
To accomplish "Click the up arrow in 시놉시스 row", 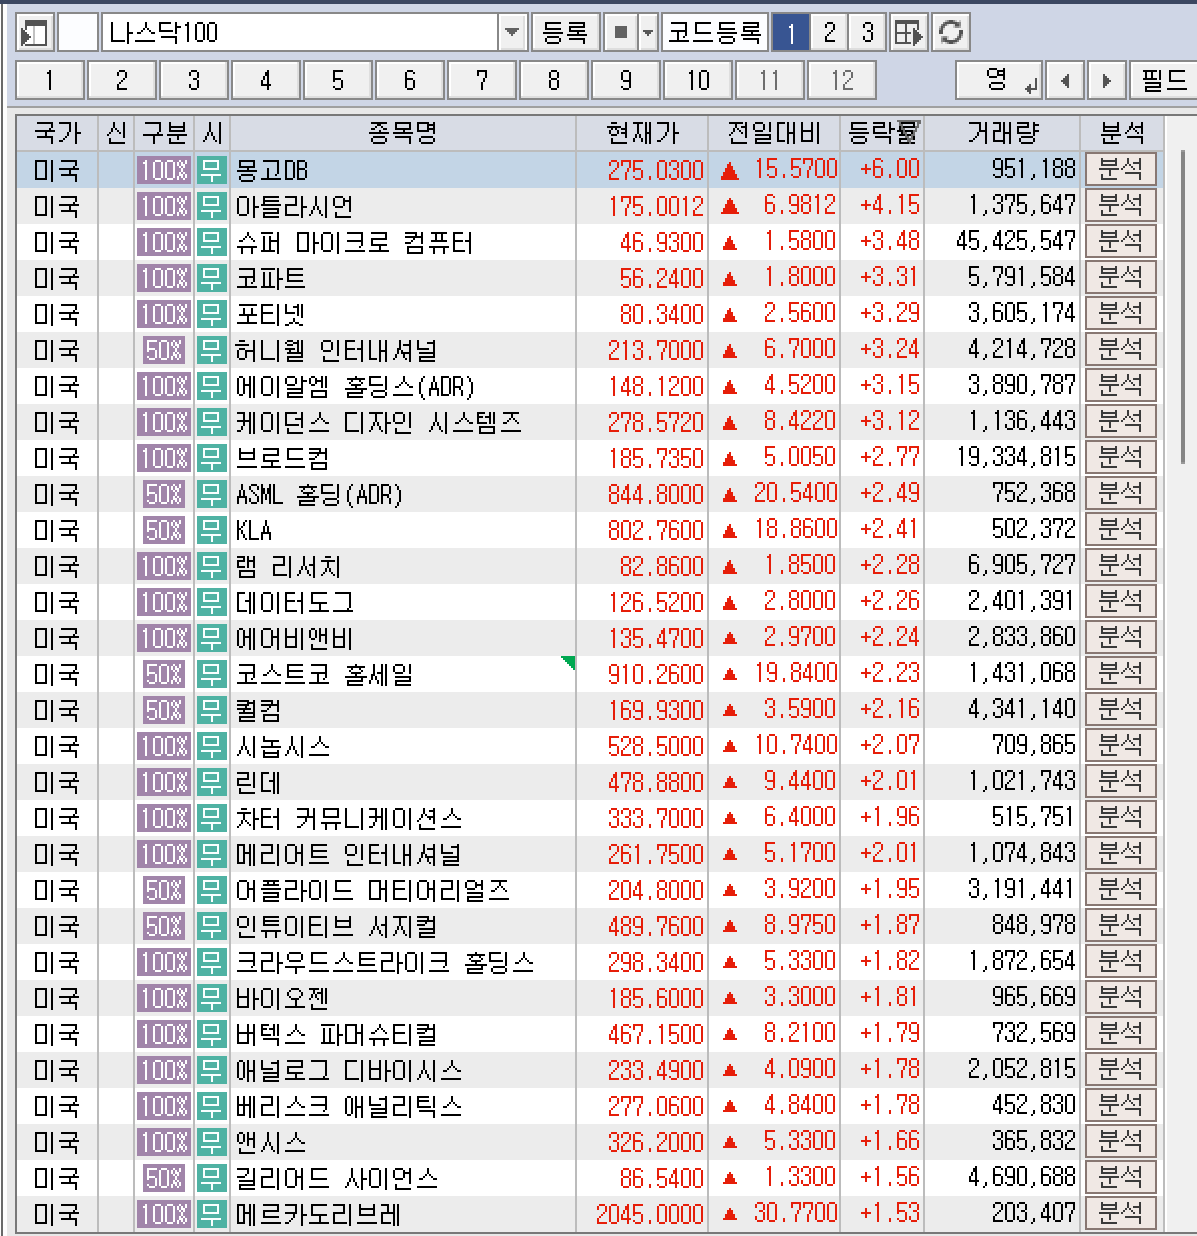I will coord(730,746).
